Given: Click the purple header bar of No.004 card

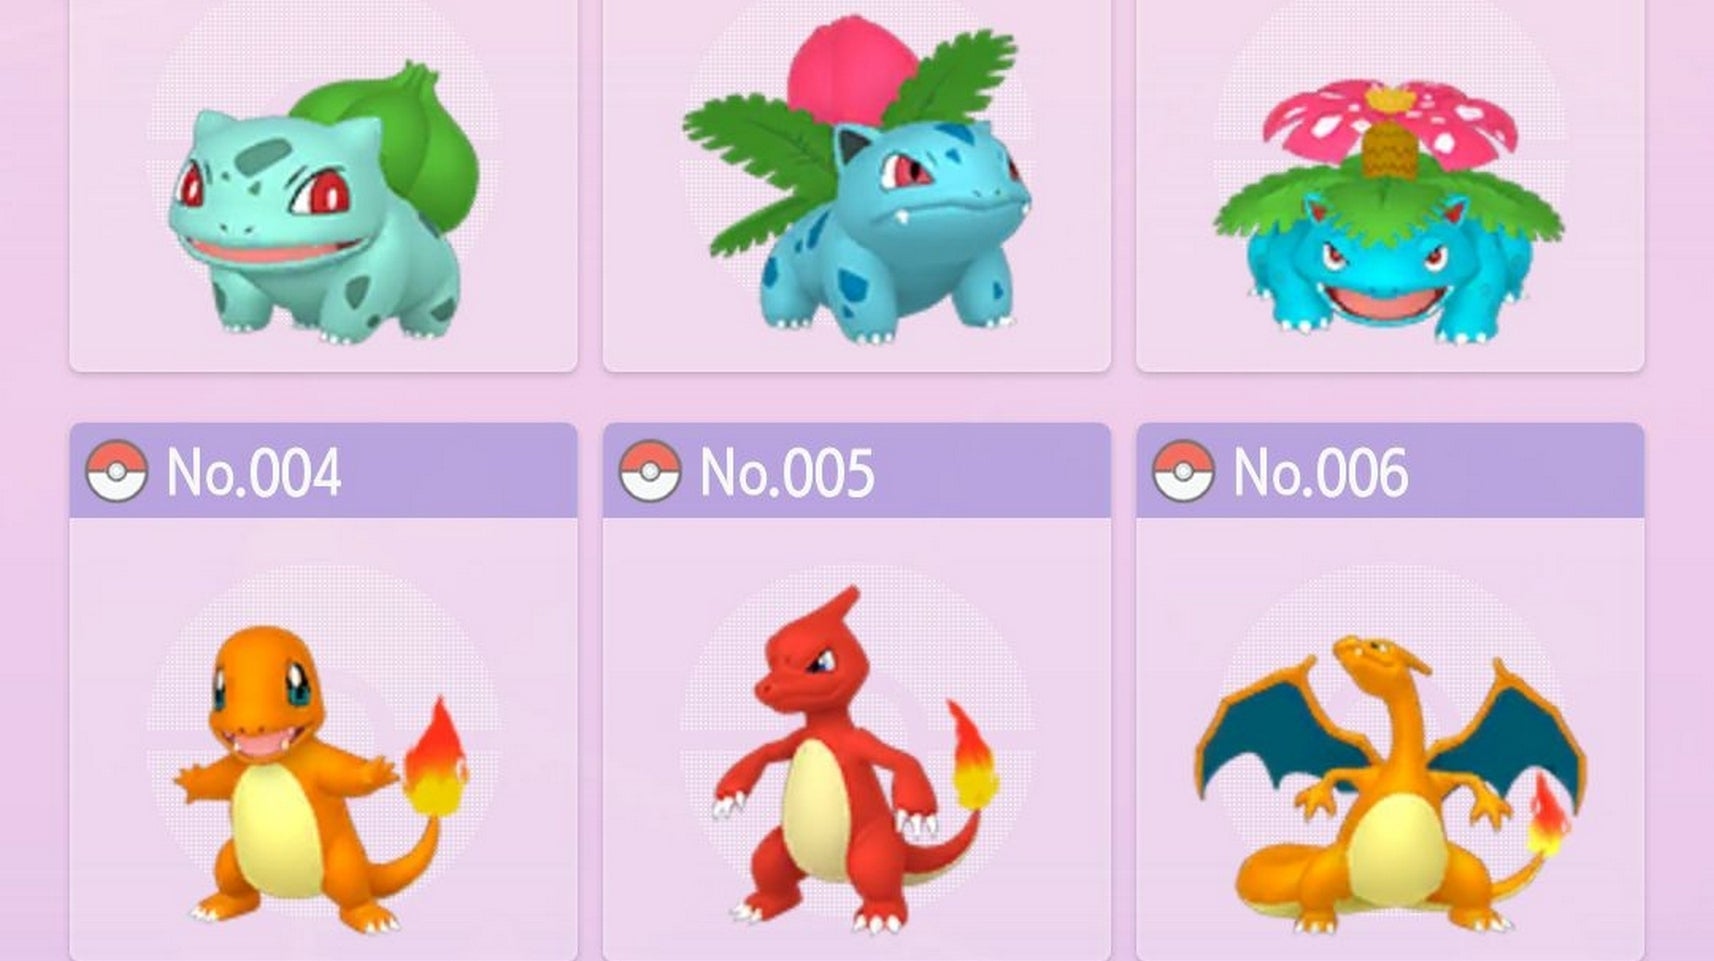Looking at the screenshot, I should pos(323,471).
